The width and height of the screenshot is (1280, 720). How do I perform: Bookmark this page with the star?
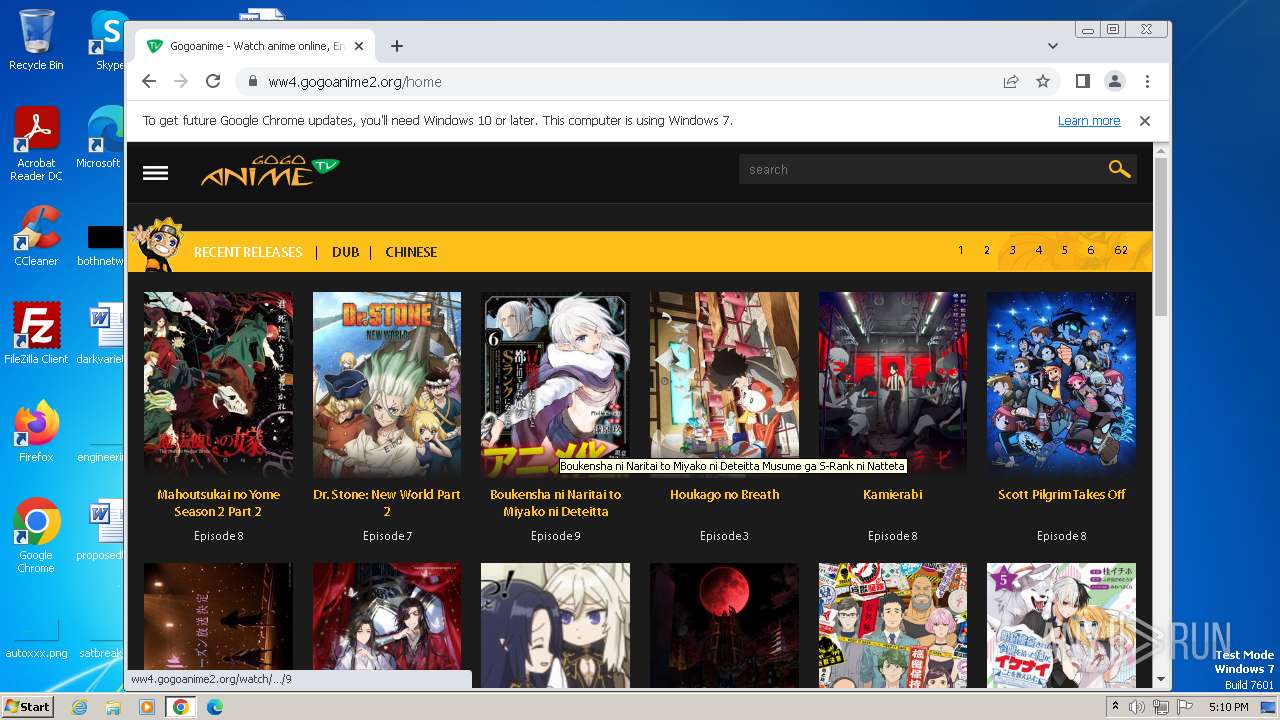tap(1043, 81)
